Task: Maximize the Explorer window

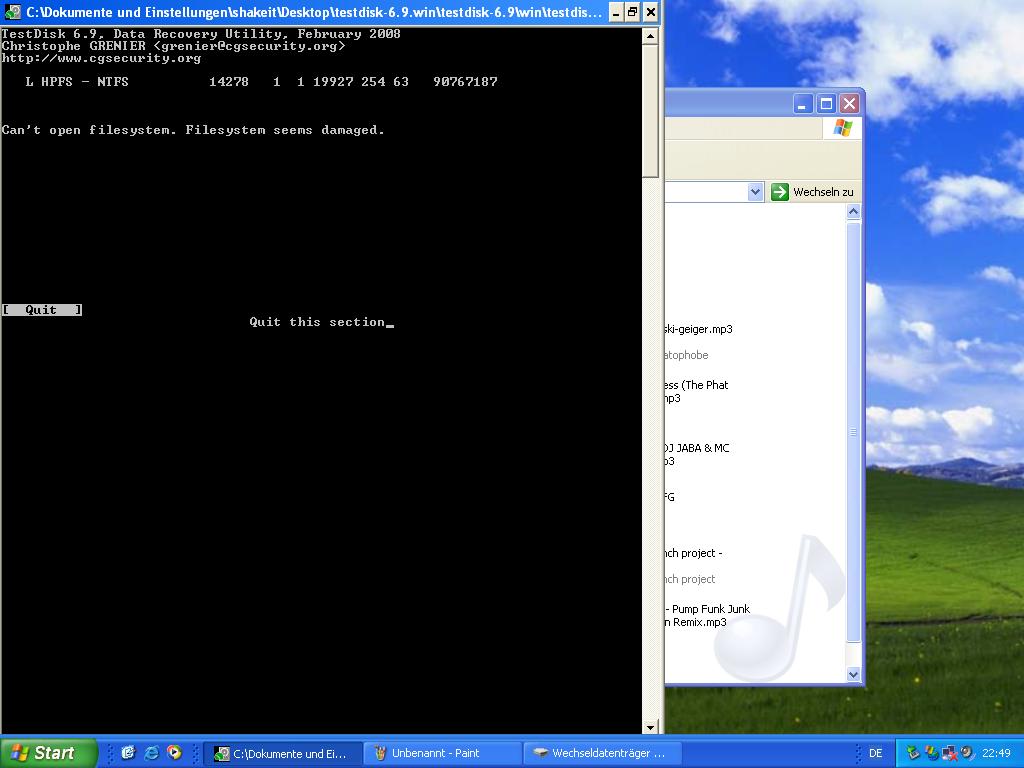Action: pyautogui.click(x=826, y=104)
